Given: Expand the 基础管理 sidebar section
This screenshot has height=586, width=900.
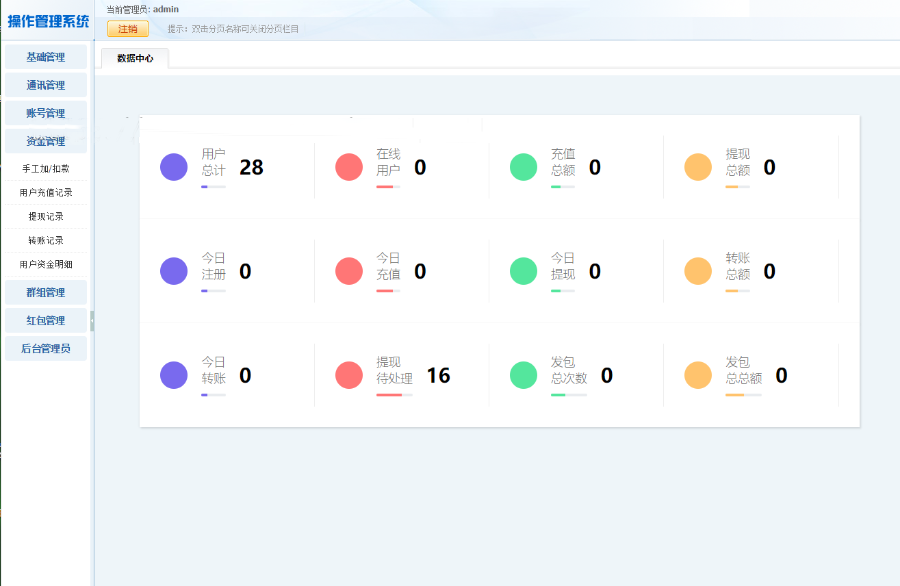Looking at the screenshot, I should click(46, 57).
